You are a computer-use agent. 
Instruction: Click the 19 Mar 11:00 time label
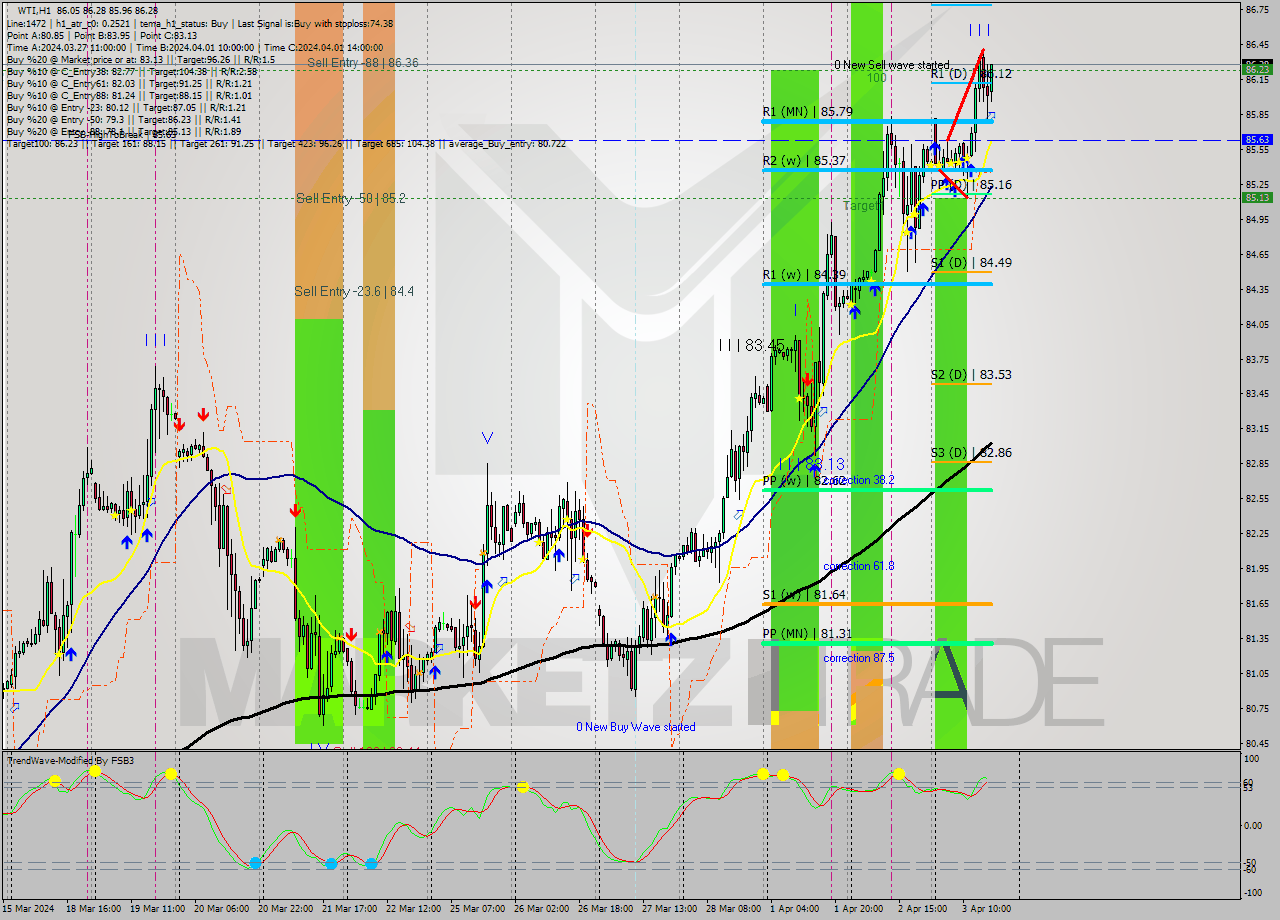click(x=157, y=909)
